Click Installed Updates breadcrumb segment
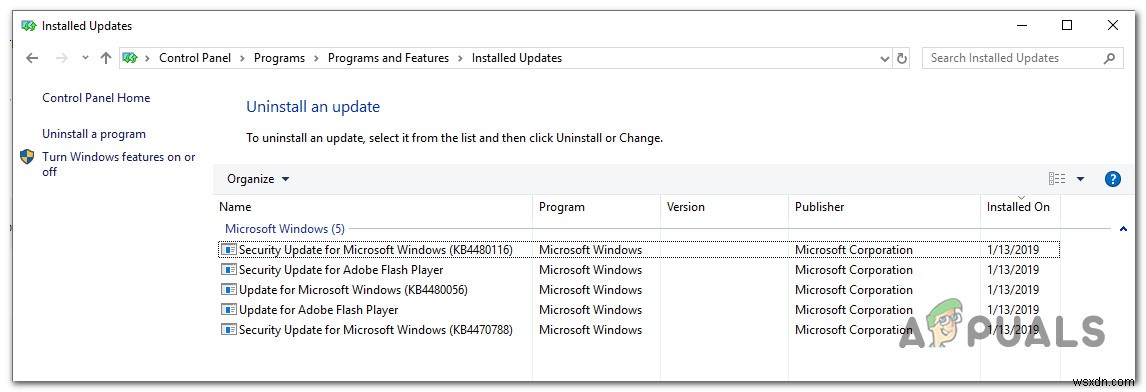Image resolution: width=1146 pixels, height=392 pixels. point(517,58)
